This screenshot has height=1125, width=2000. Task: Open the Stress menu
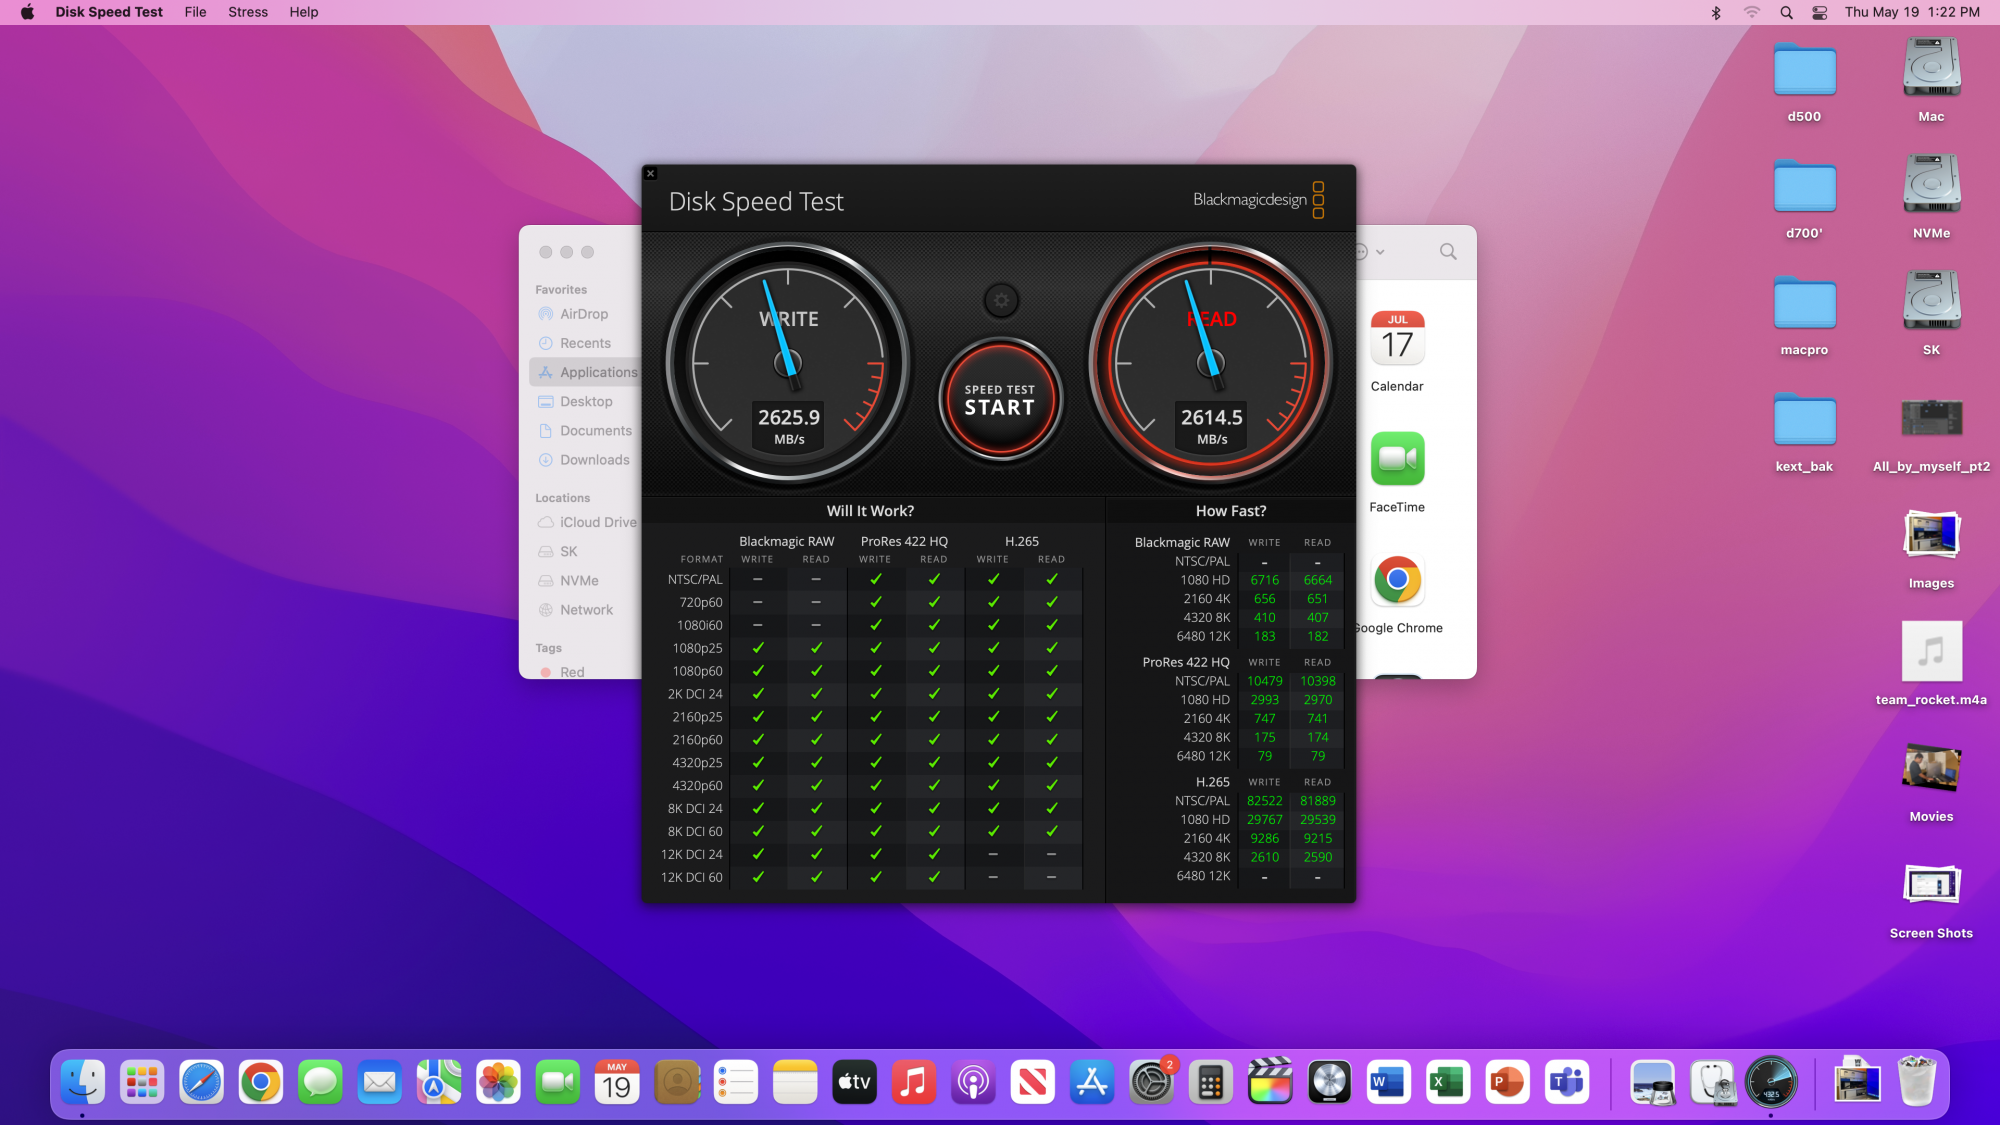248,12
